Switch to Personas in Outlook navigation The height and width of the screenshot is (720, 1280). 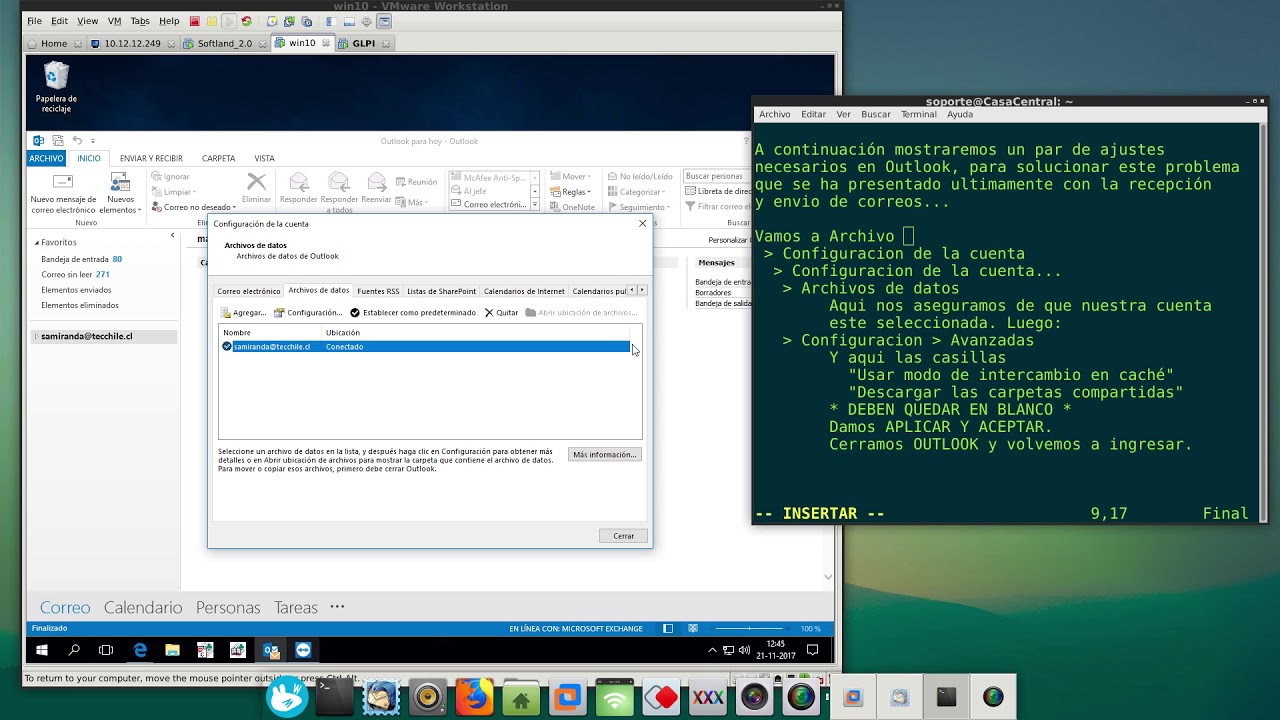(228, 607)
